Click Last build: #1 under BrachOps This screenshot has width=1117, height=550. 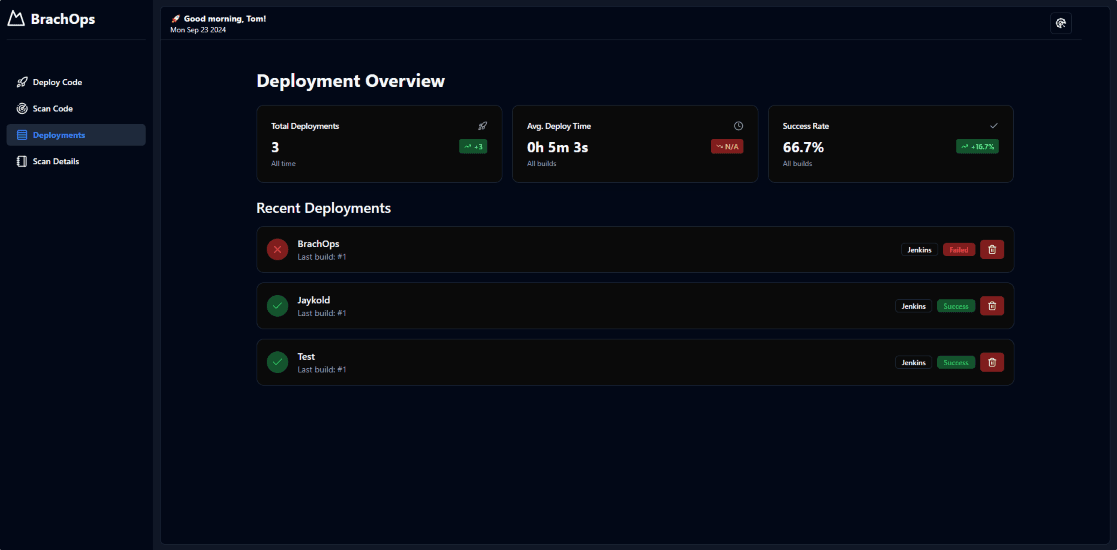321,256
